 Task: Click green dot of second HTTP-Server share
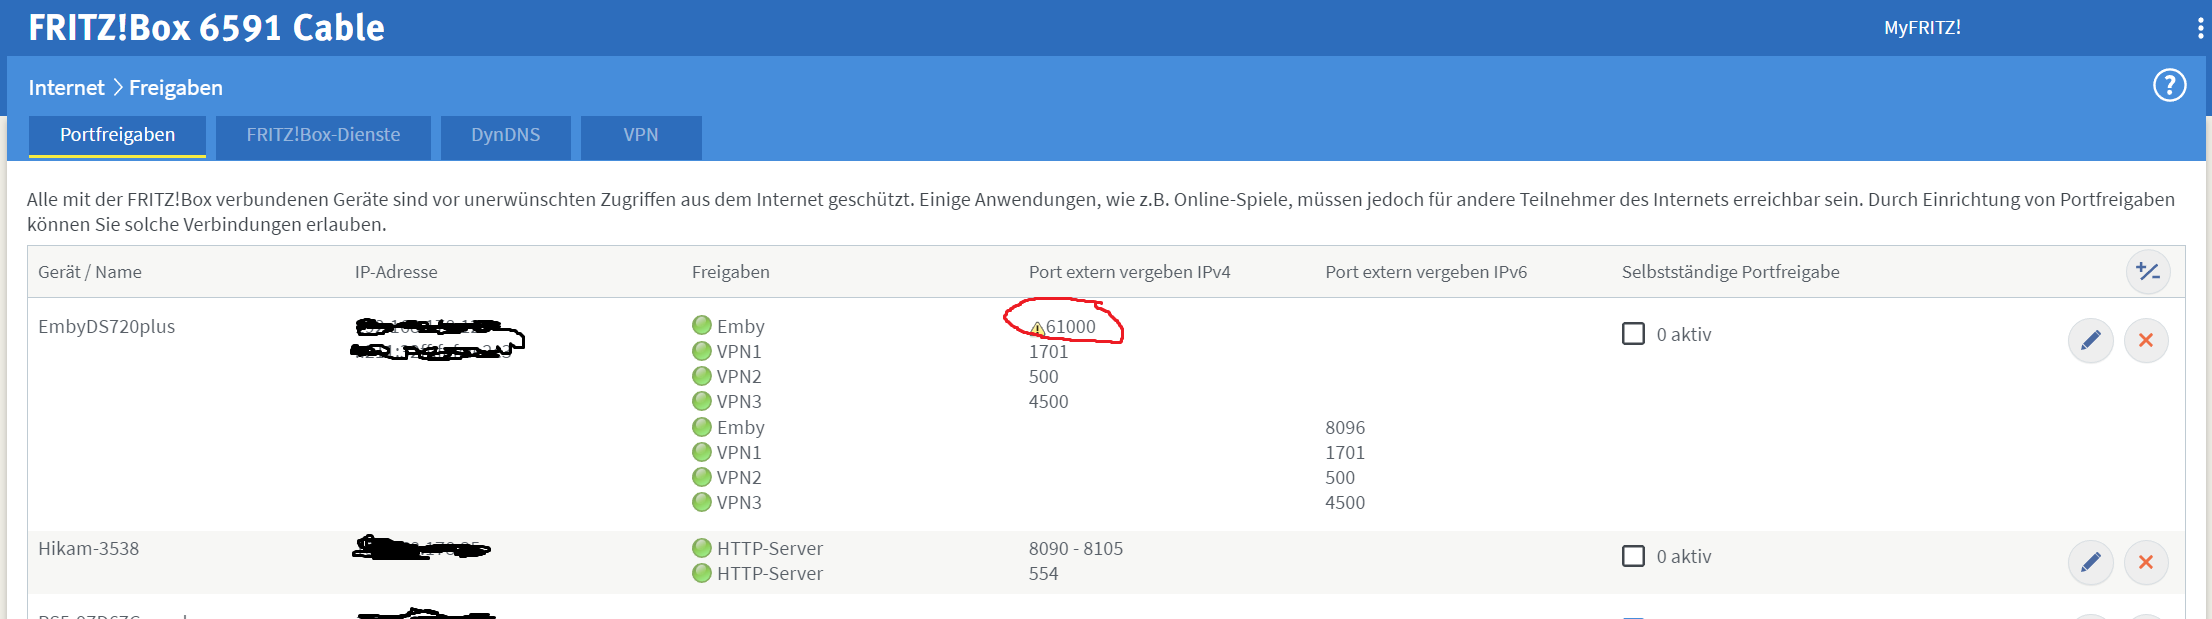(702, 572)
